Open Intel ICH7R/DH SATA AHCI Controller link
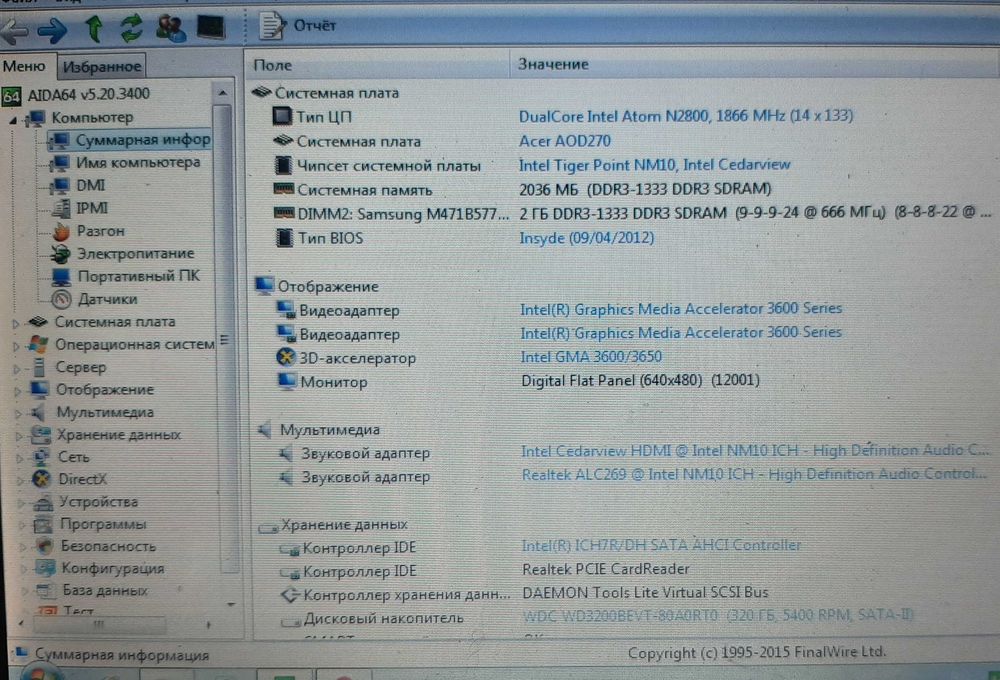Viewport: 1000px width, 680px height. click(661, 545)
